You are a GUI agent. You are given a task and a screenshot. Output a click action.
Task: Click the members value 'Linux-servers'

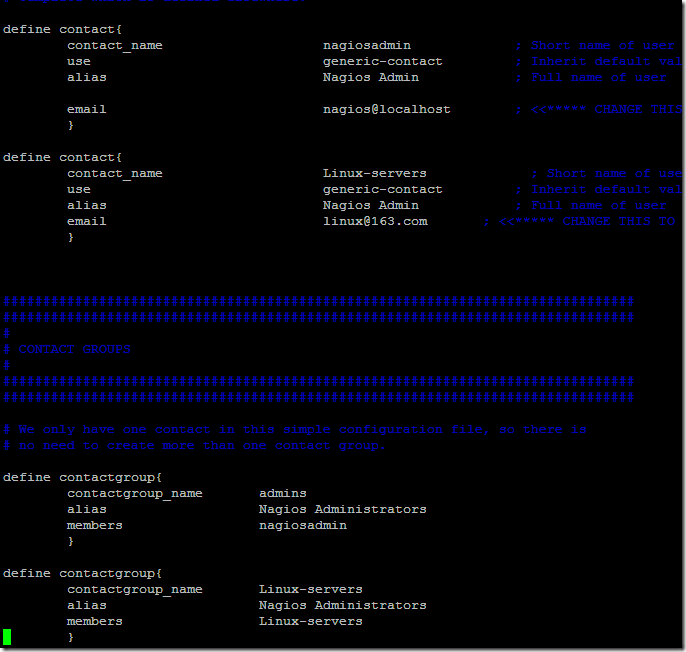pyautogui.click(x=311, y=621)
